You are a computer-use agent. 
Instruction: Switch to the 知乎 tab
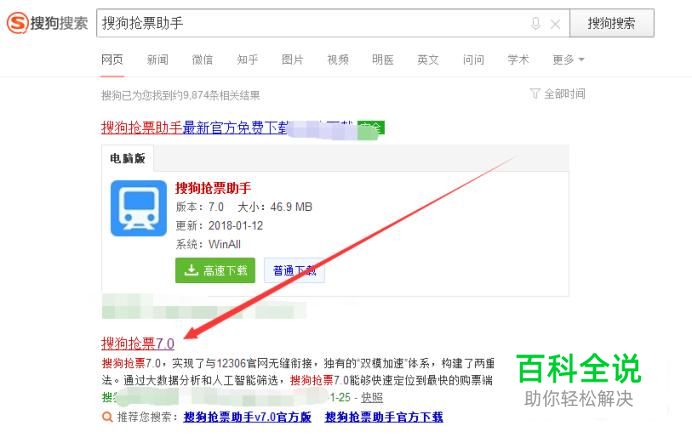(x=248, y=60)
